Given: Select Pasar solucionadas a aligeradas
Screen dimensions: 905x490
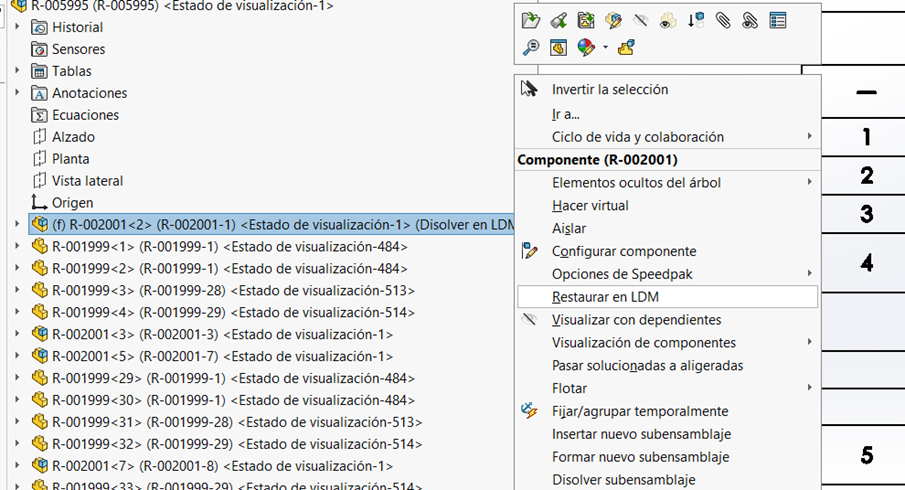Looking at the screenshot, I should (x=667, y=365).
